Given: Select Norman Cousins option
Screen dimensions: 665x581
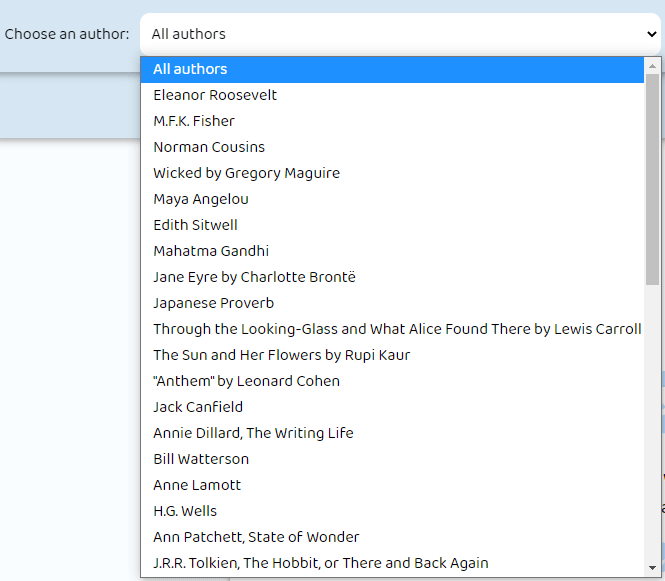Looking at the screenshot, I should coord(392,147).
